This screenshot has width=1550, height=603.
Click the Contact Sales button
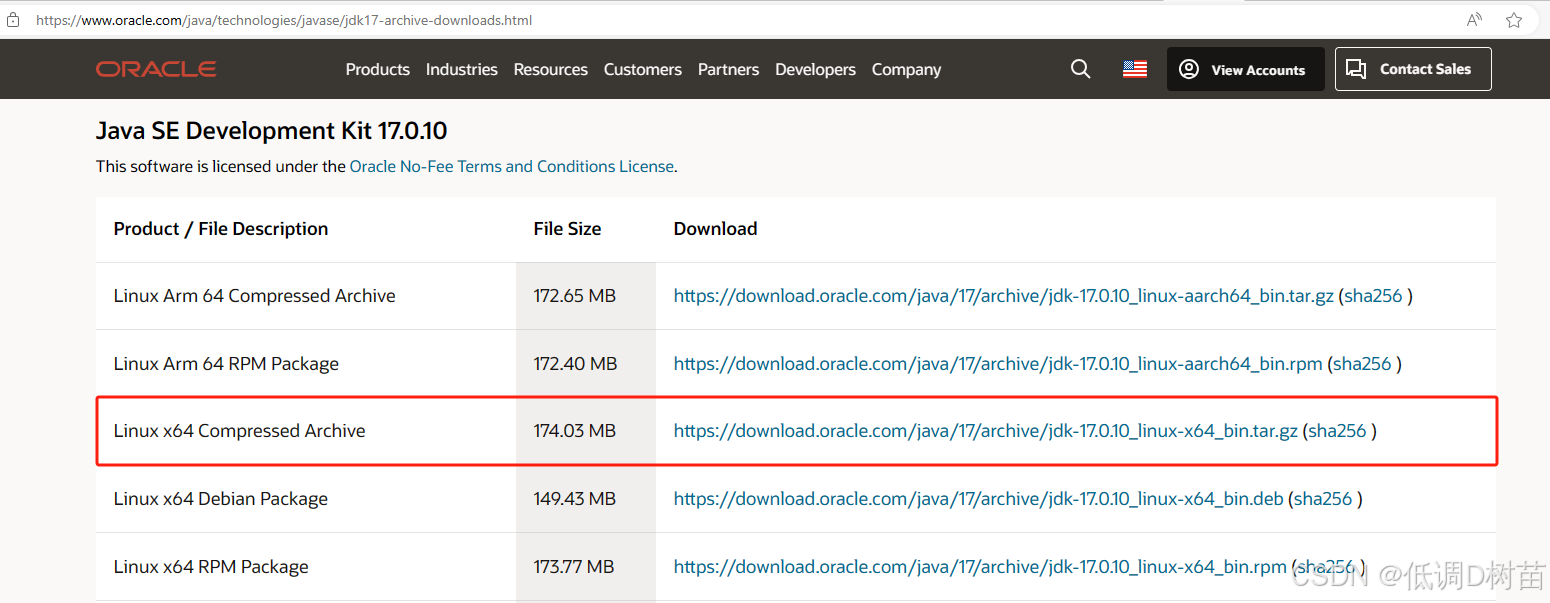click(1413, 69)
